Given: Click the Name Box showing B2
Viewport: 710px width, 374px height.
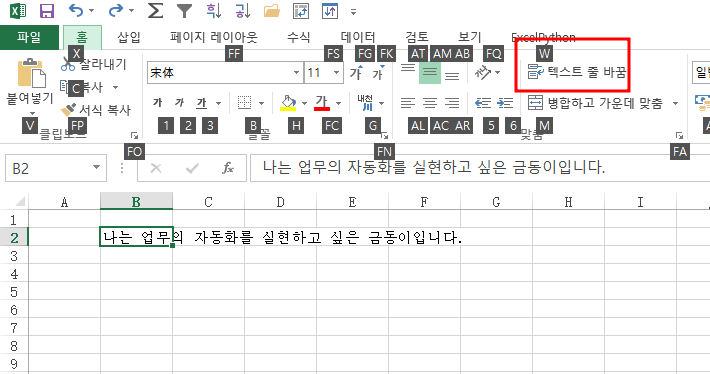Looking at the screenshot, I should 56,168.
